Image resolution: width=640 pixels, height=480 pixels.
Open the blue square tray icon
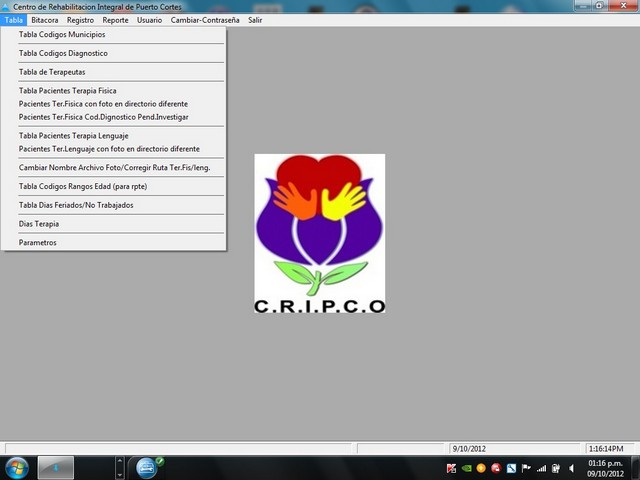click(511, 468)
